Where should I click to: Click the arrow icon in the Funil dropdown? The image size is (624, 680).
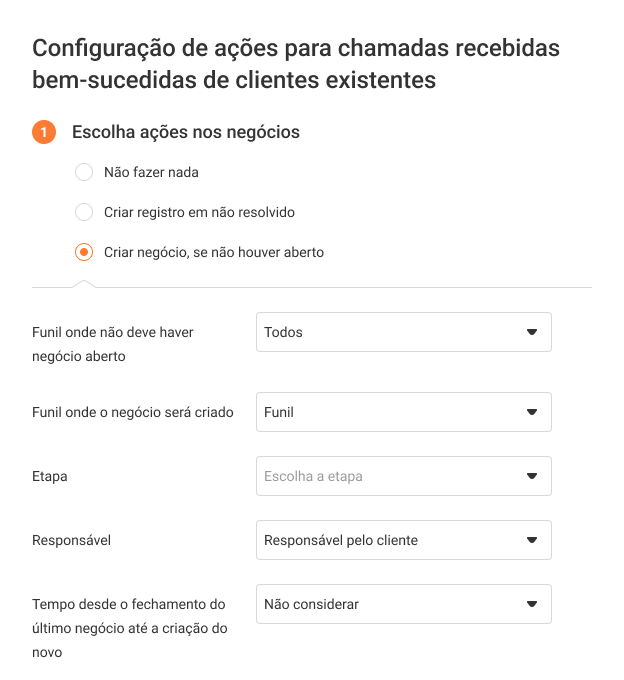(532, 412)
